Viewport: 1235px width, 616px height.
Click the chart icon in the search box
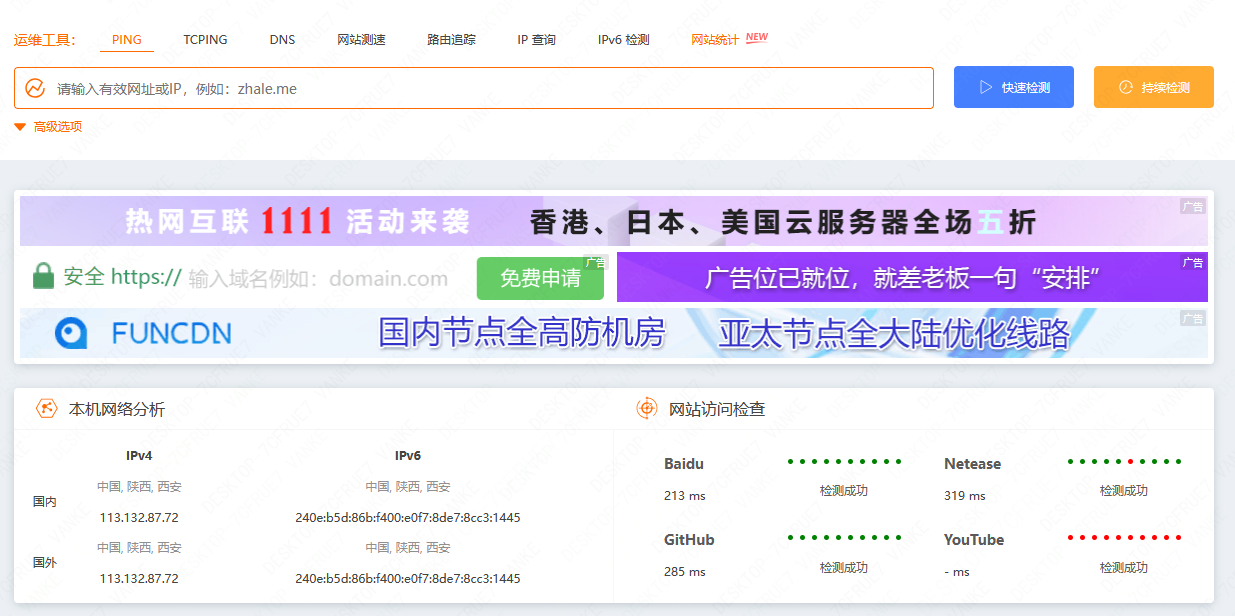point(35,88)
